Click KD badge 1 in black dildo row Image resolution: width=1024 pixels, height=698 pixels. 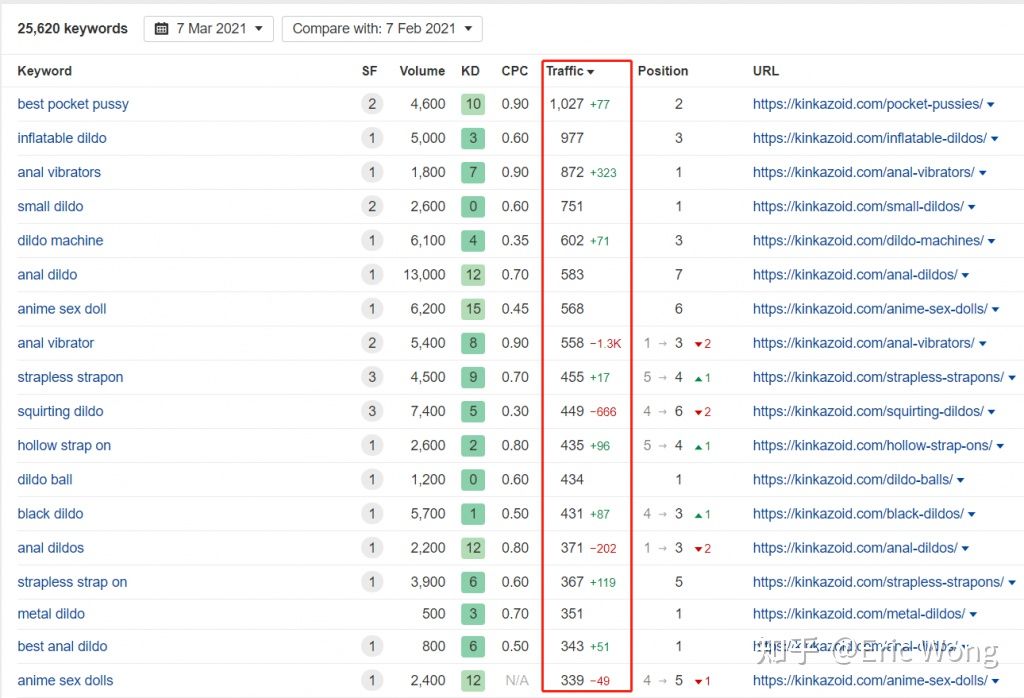473,514
